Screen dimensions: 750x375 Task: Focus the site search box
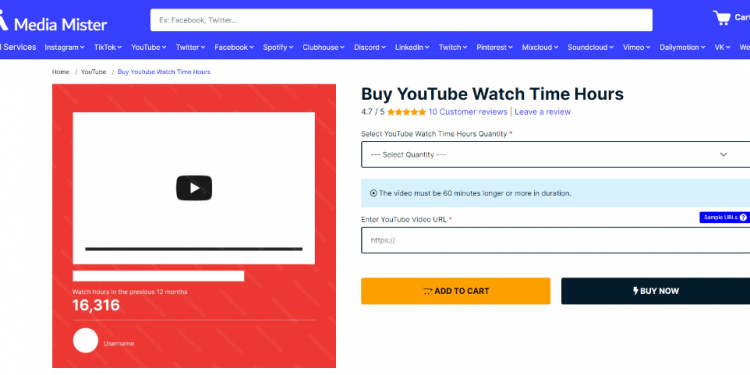pos(401,20)
